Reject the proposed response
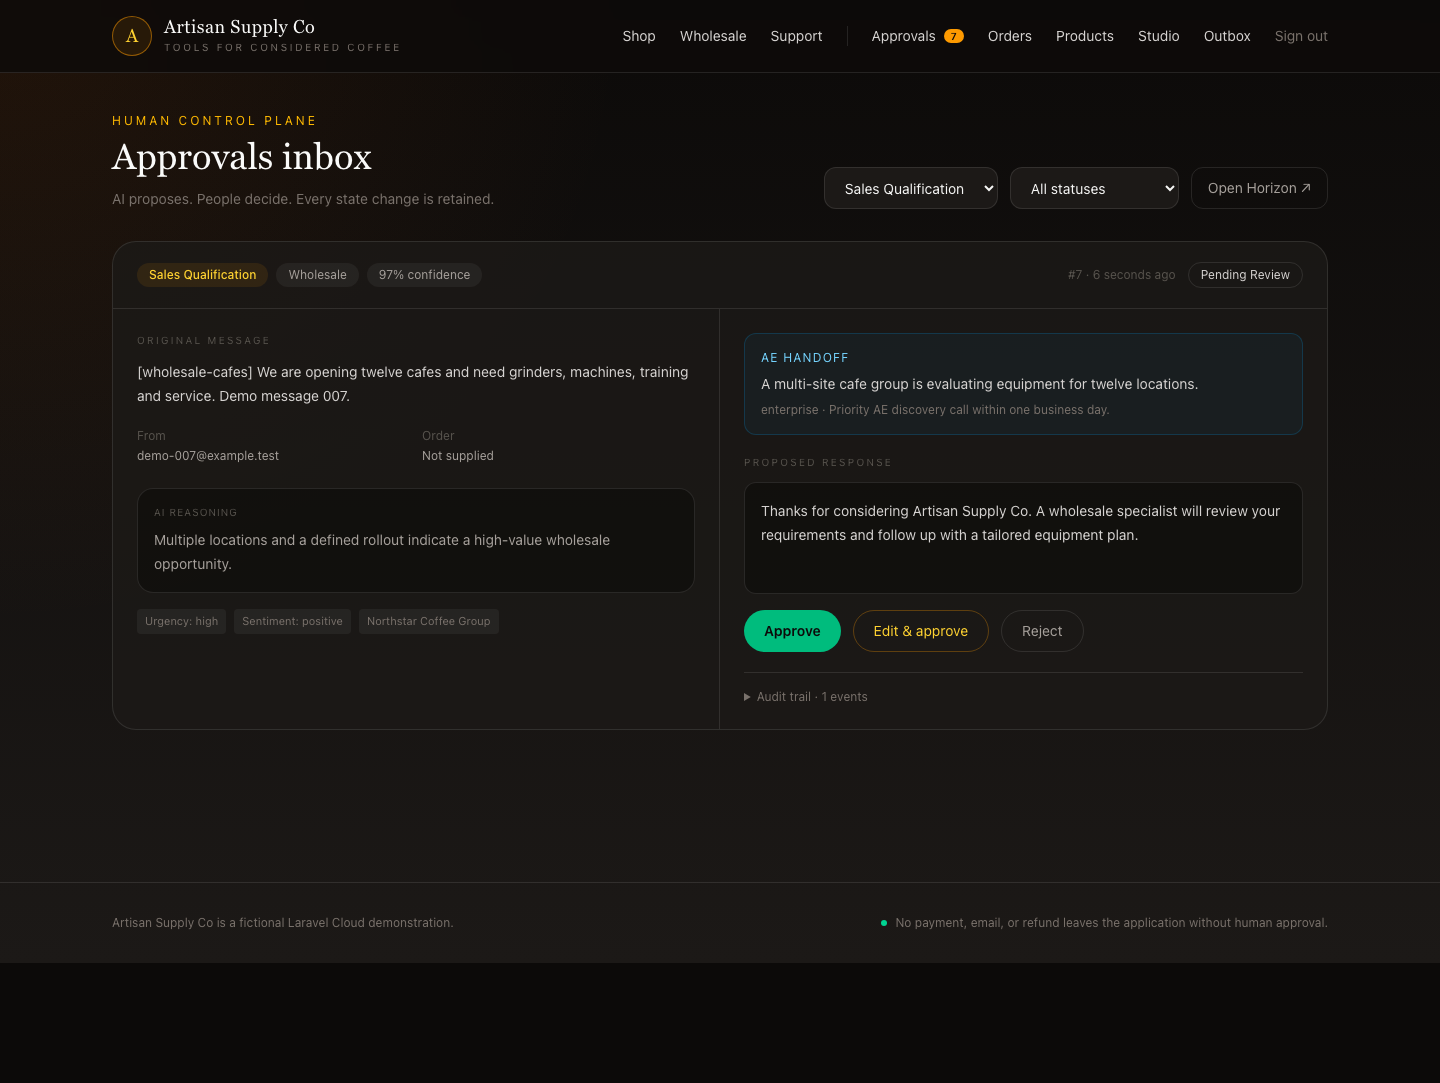Viewport: 1440px width, 1083px height. [x=1042, y=631]
